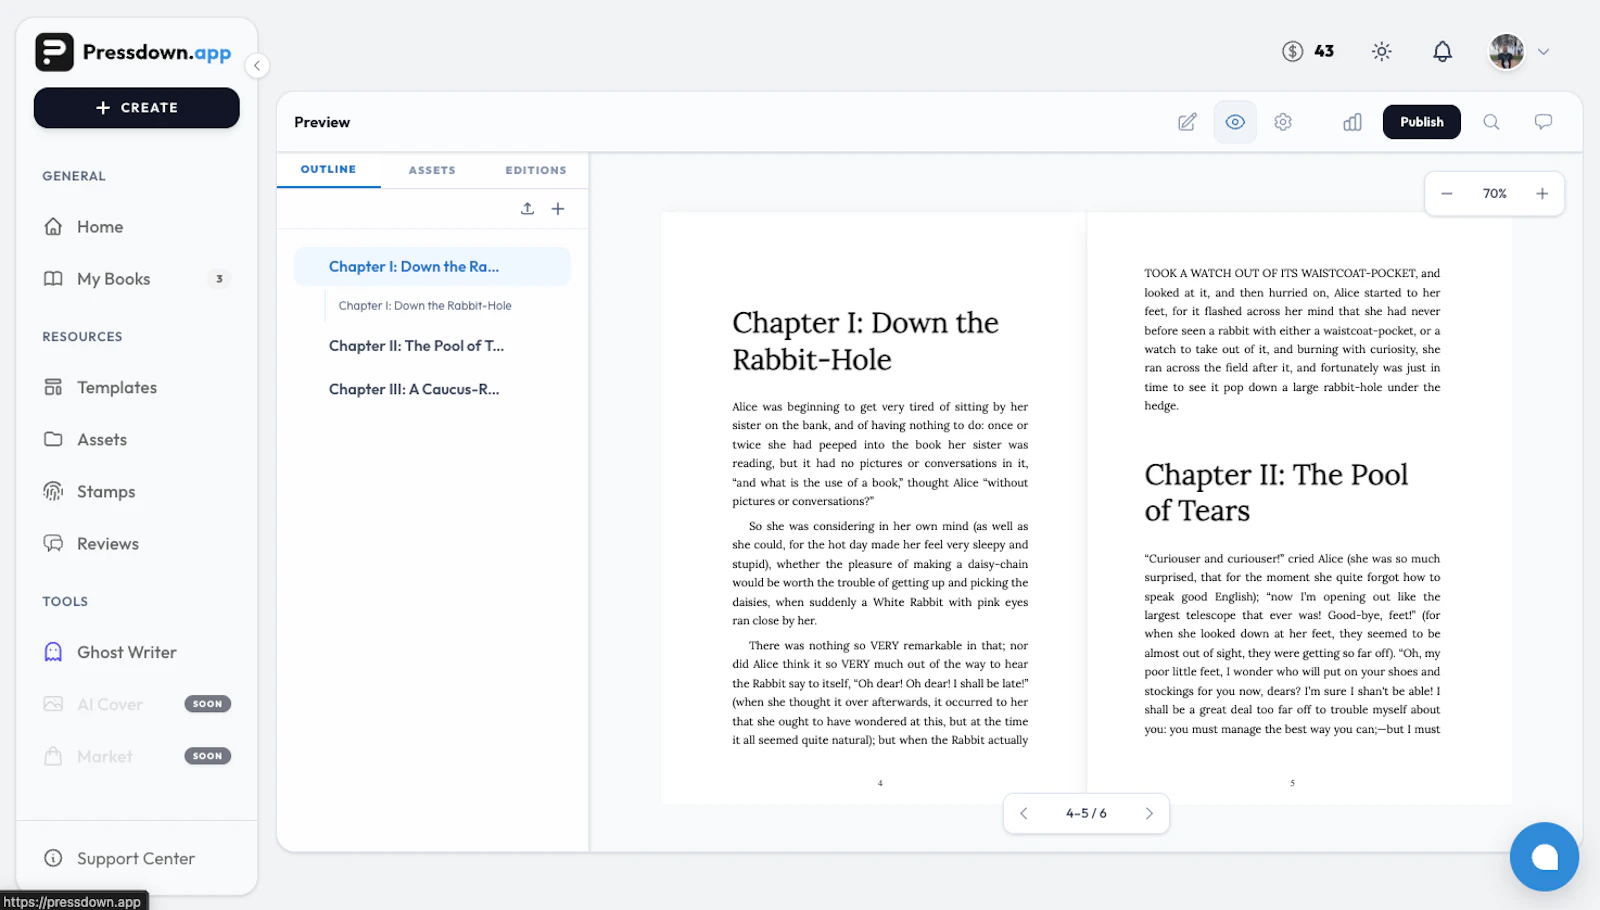This screenshot has width=1600, height=910.
Task: Select the Editions tab
Action: (536, 170)
